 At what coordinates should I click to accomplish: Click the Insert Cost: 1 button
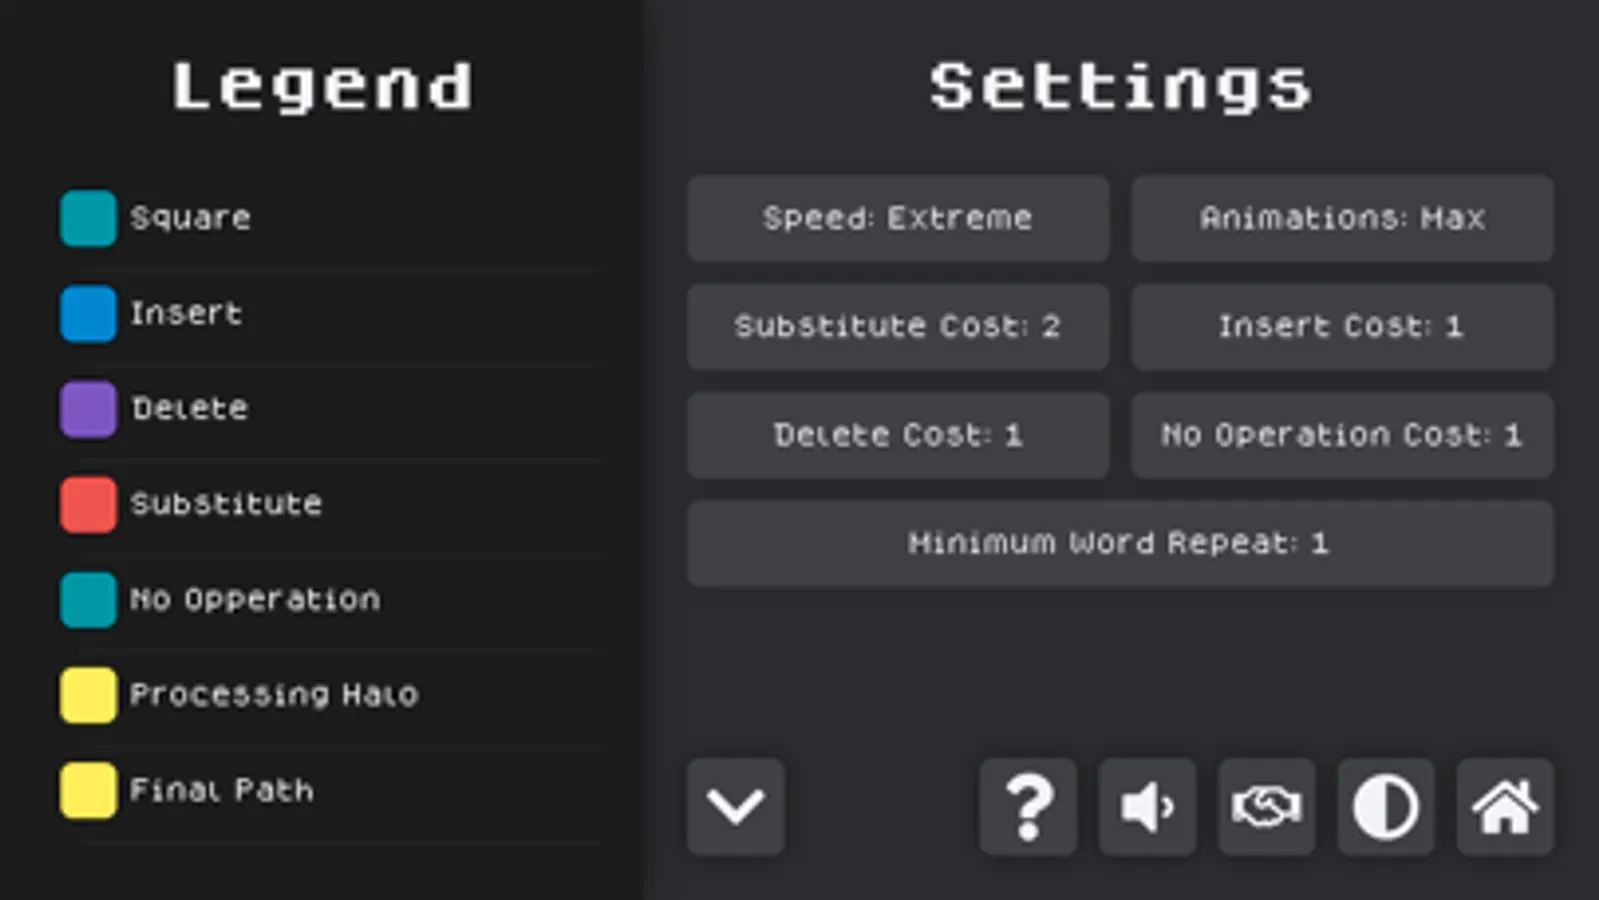[x=1342, y=326]
